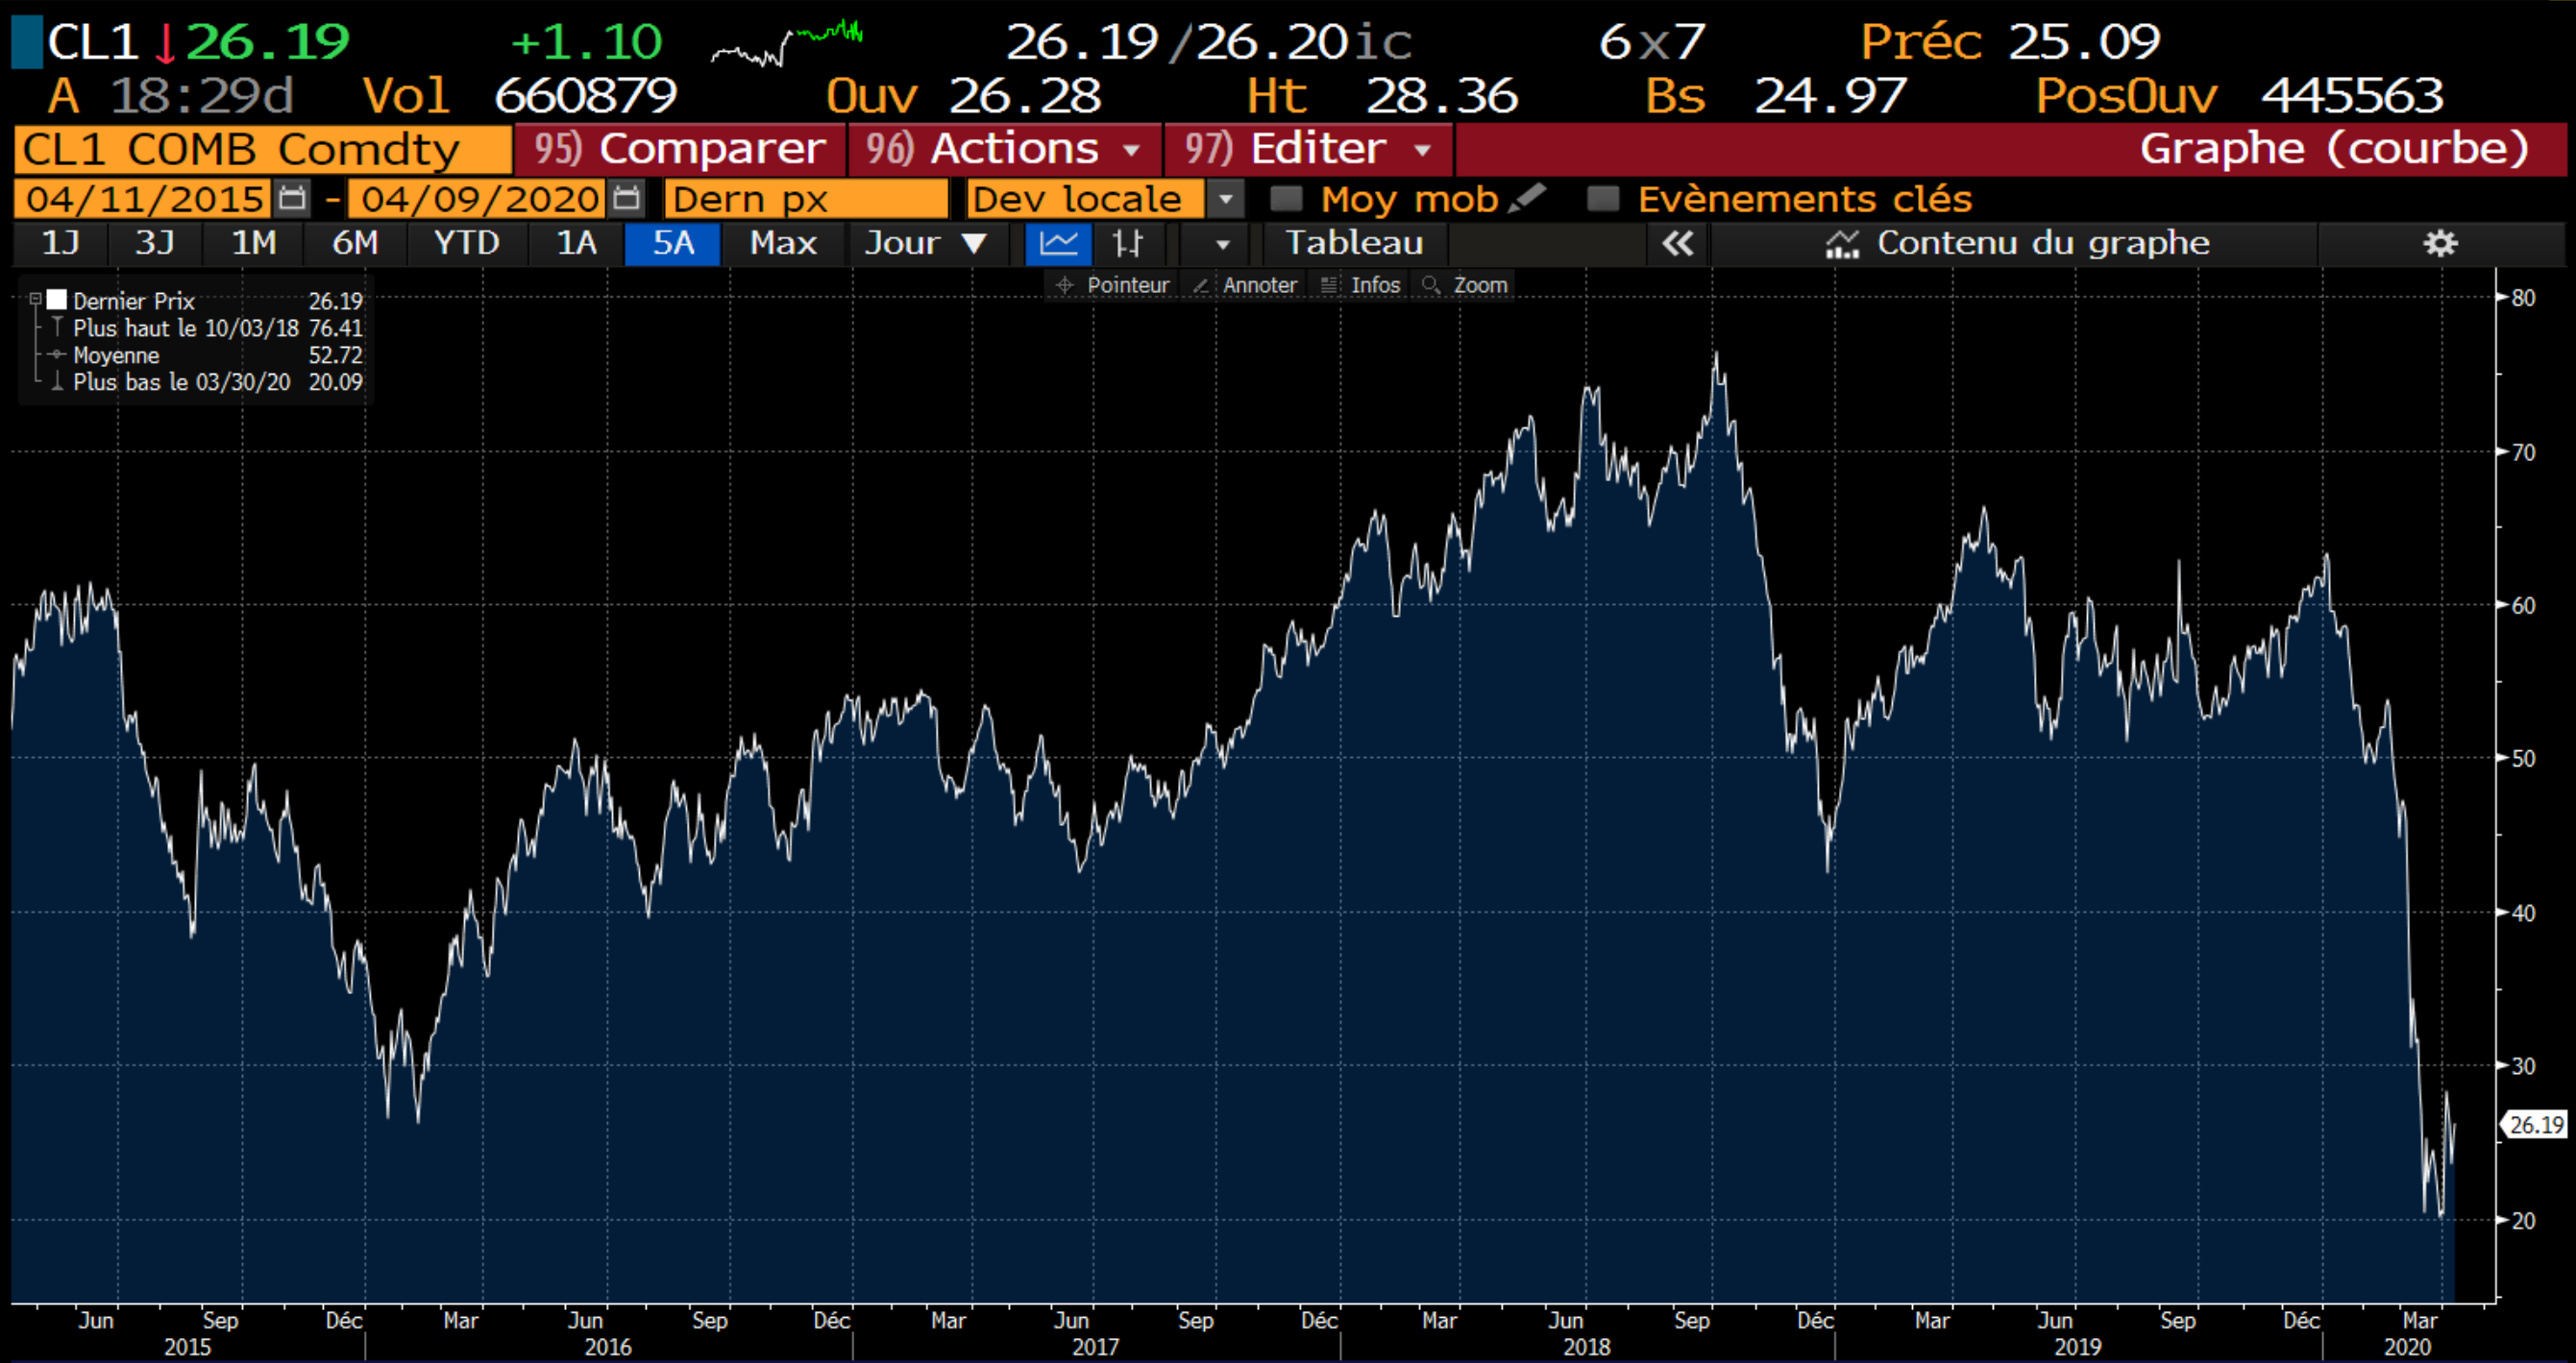The height and width of the screenshot is (1363, 2576).
Task: Edit moving average pencil icon
Action: (x=1526, y=197)
